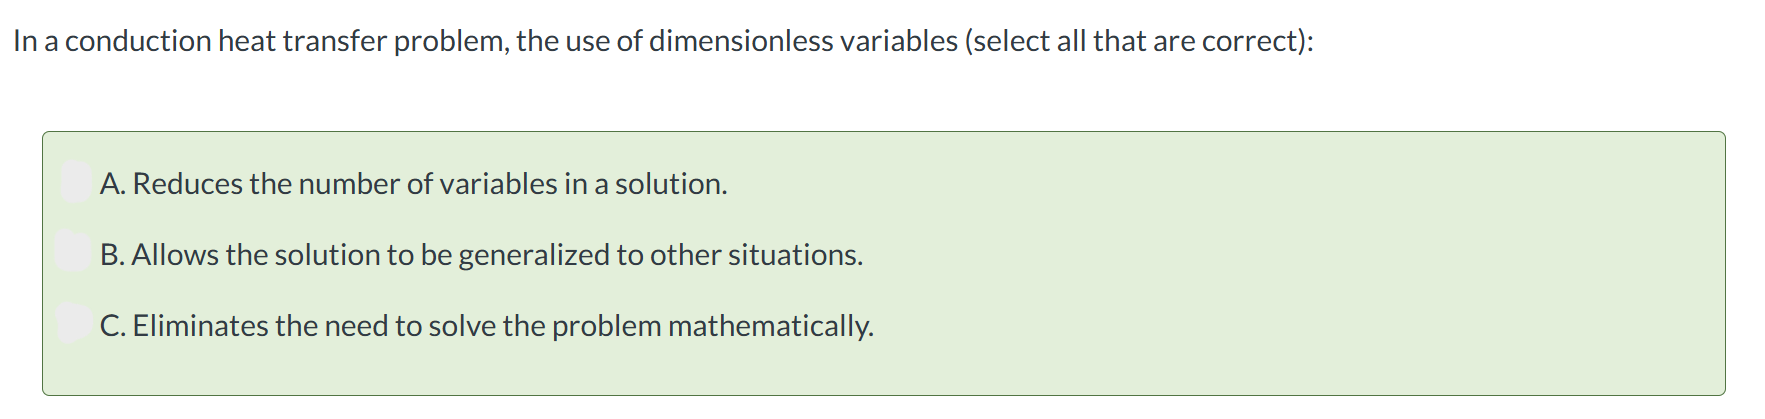Click the 'A.' letter label

pyautogui.click(x=113, y=184)
